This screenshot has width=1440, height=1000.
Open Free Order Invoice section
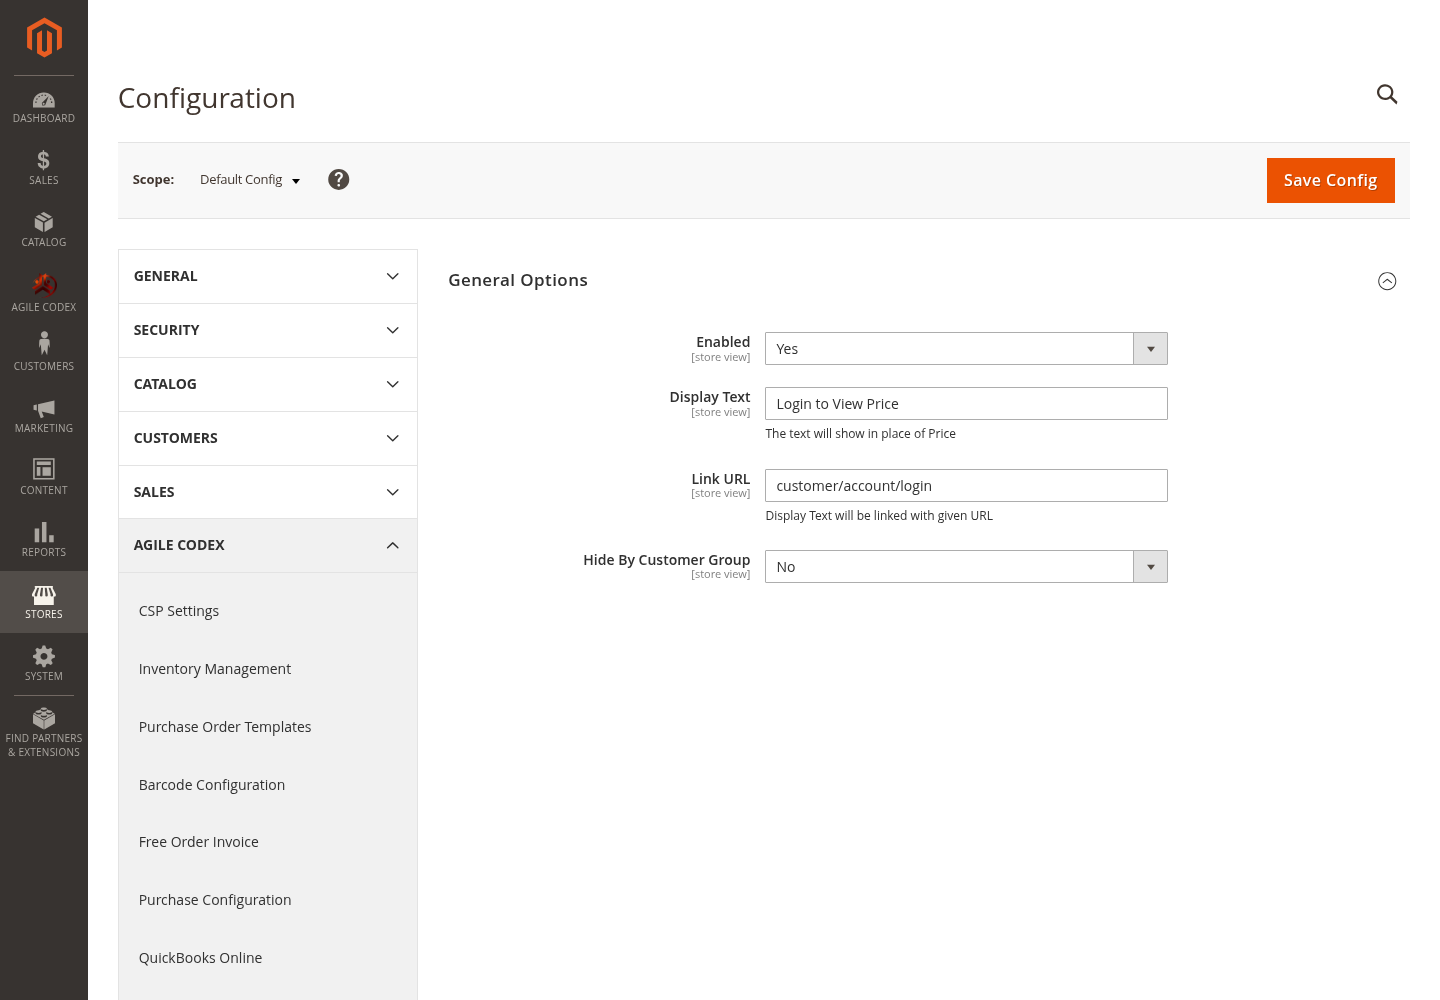[199, 842]
